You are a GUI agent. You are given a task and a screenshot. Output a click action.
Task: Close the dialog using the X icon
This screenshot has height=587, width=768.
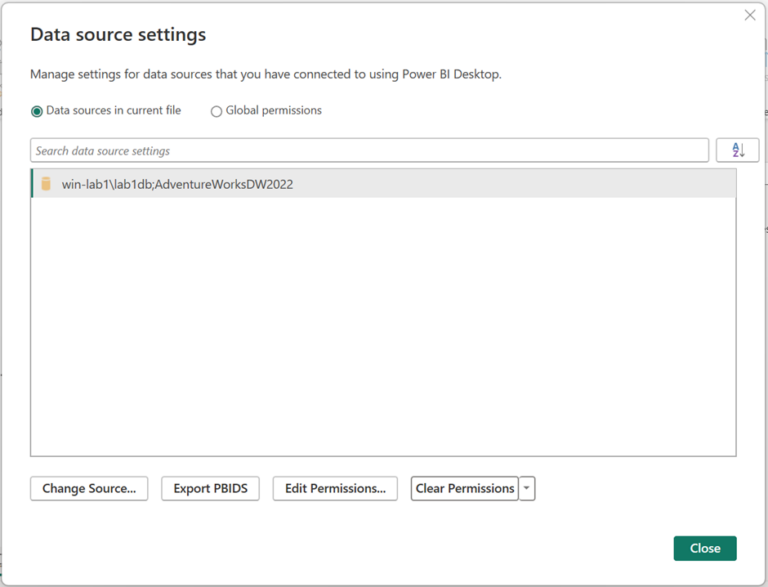750,15
